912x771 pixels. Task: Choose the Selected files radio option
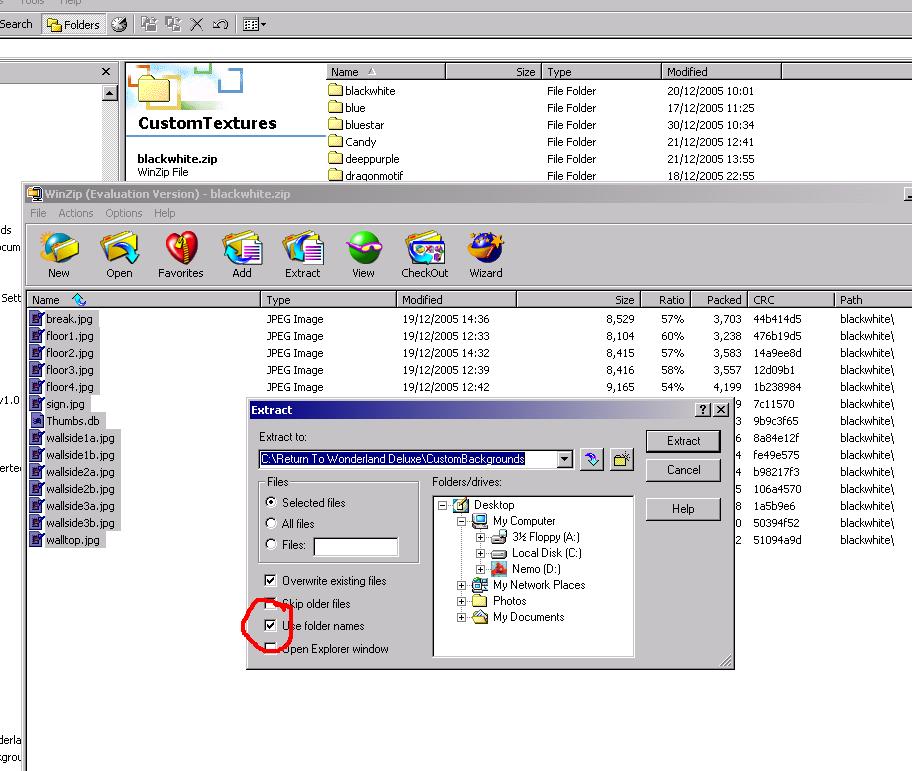270,502
